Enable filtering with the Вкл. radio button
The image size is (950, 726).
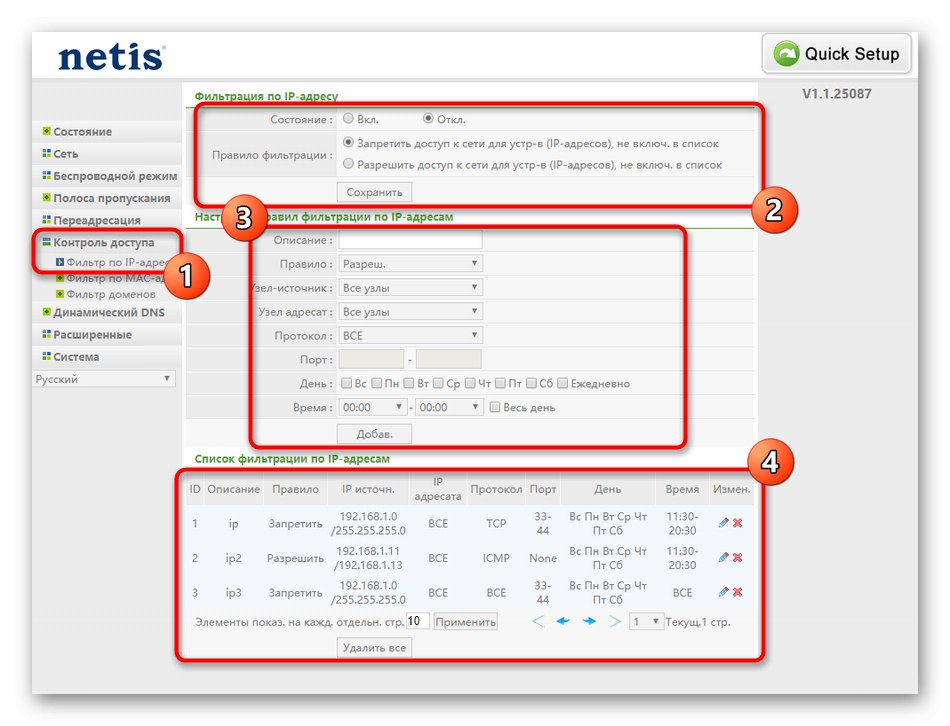[348, 119]
